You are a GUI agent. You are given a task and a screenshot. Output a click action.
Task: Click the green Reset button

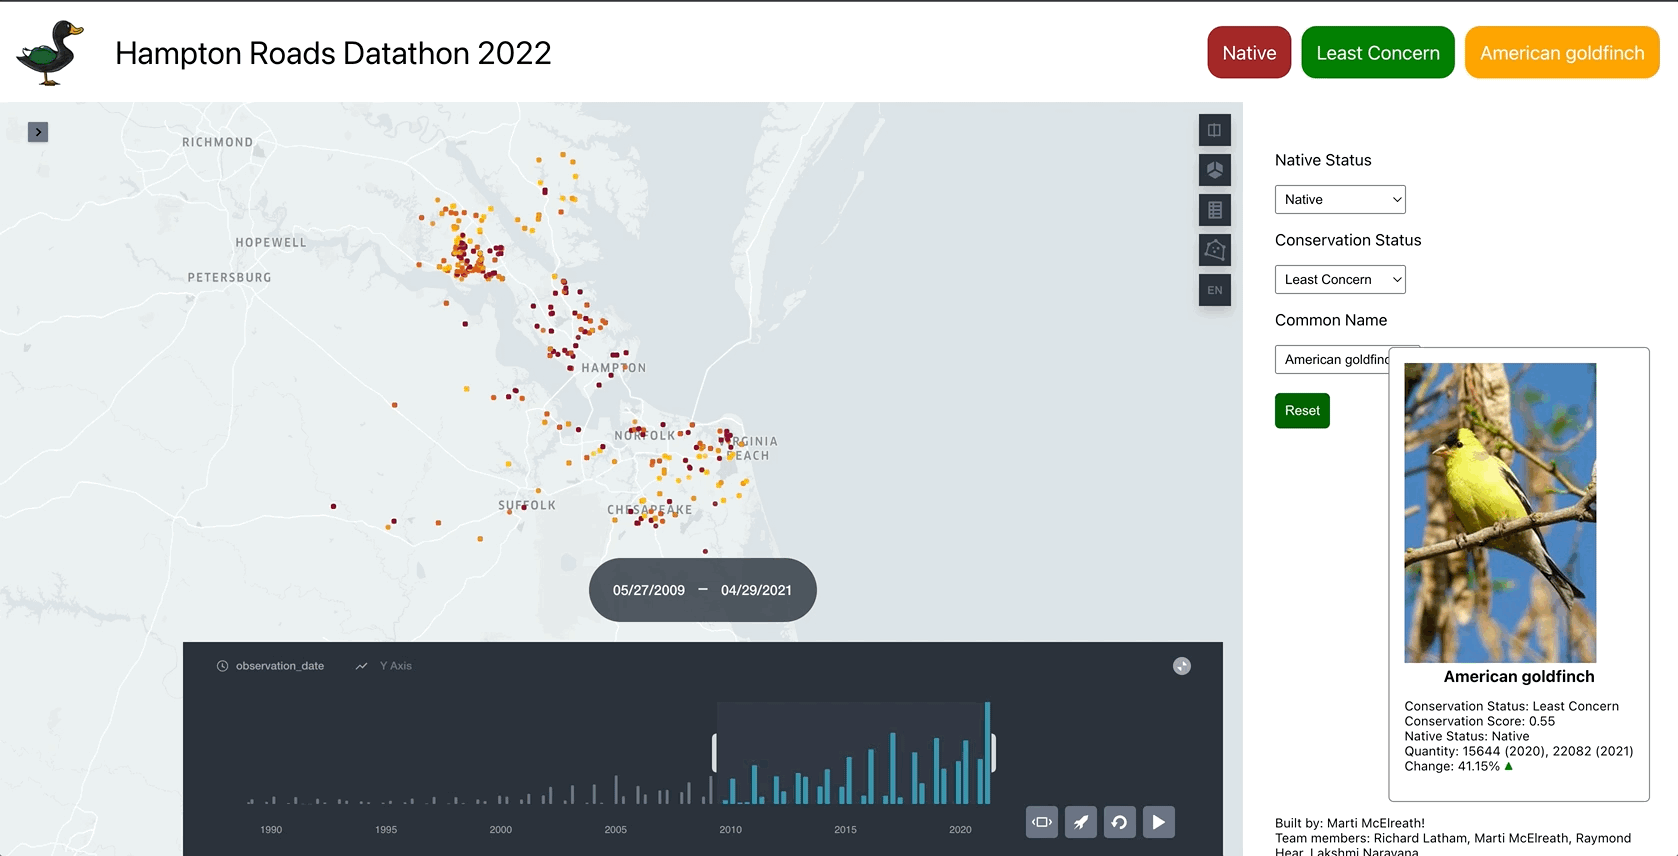pos(1302,411)
